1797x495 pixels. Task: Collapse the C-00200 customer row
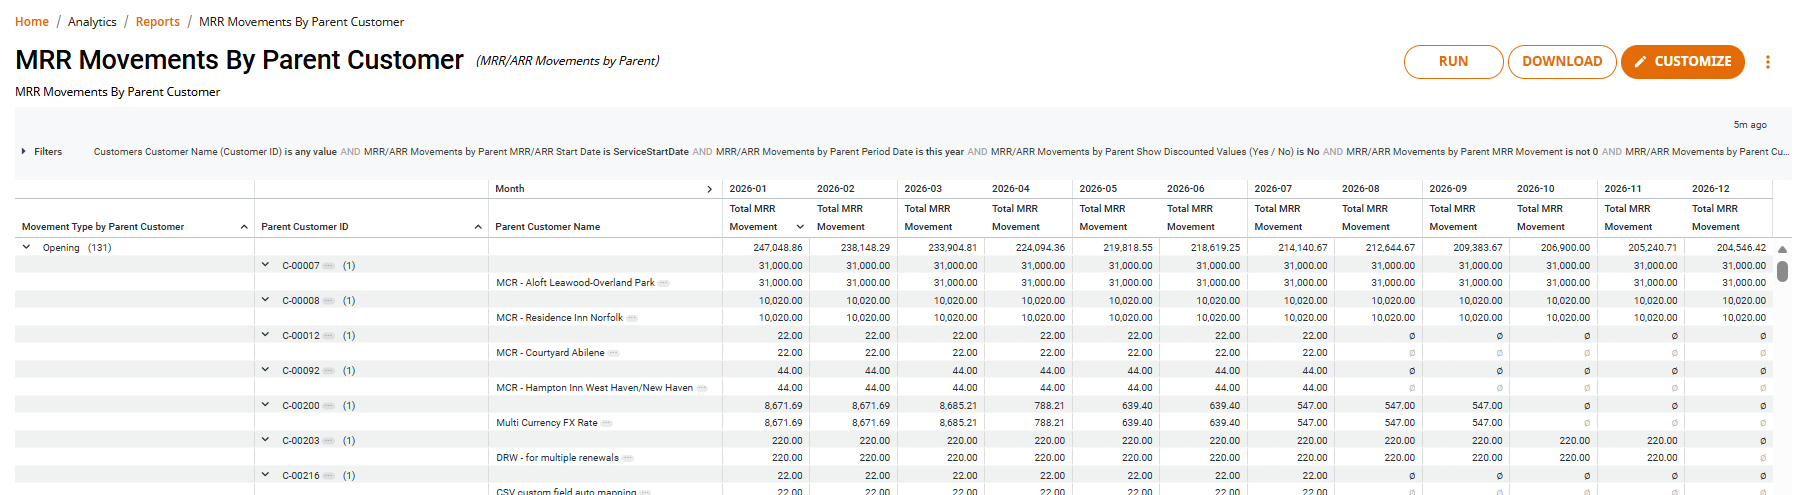pos(266,405)
